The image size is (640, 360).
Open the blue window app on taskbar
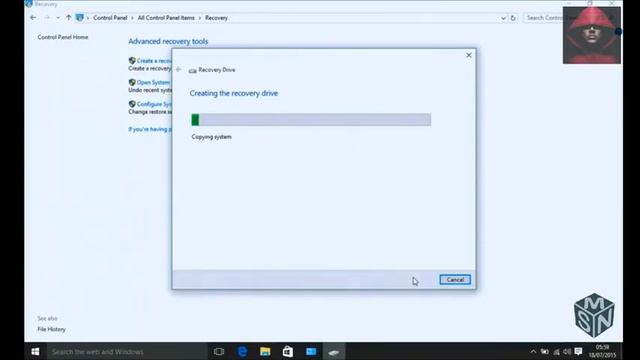coord(311,351)
